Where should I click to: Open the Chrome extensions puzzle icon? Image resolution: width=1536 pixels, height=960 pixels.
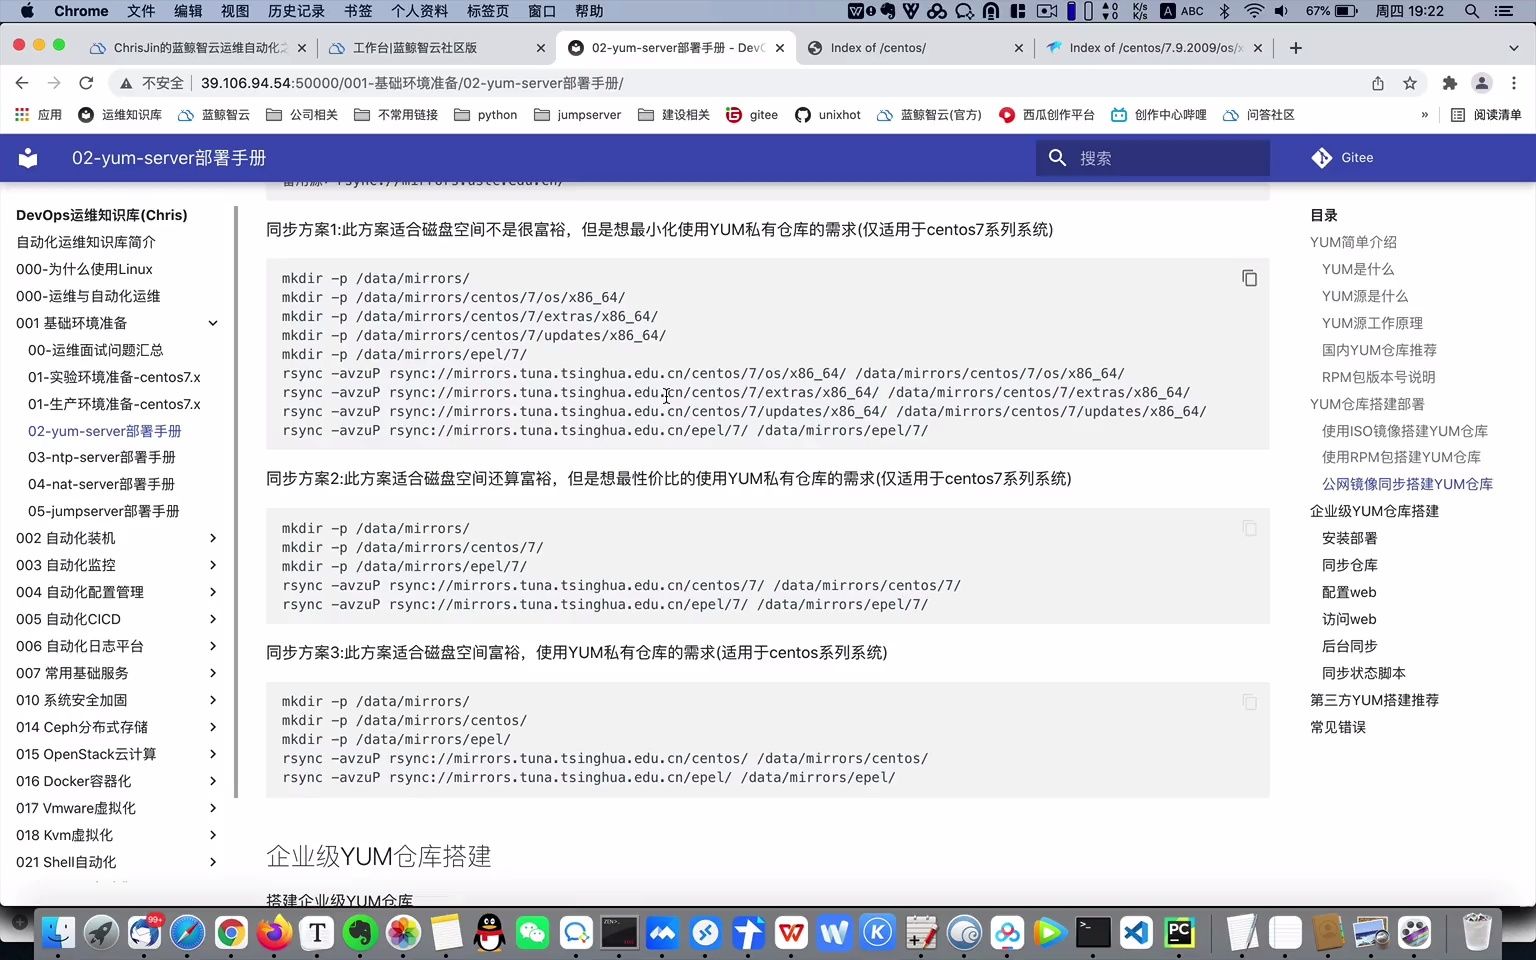click(x=1449, y=83)
